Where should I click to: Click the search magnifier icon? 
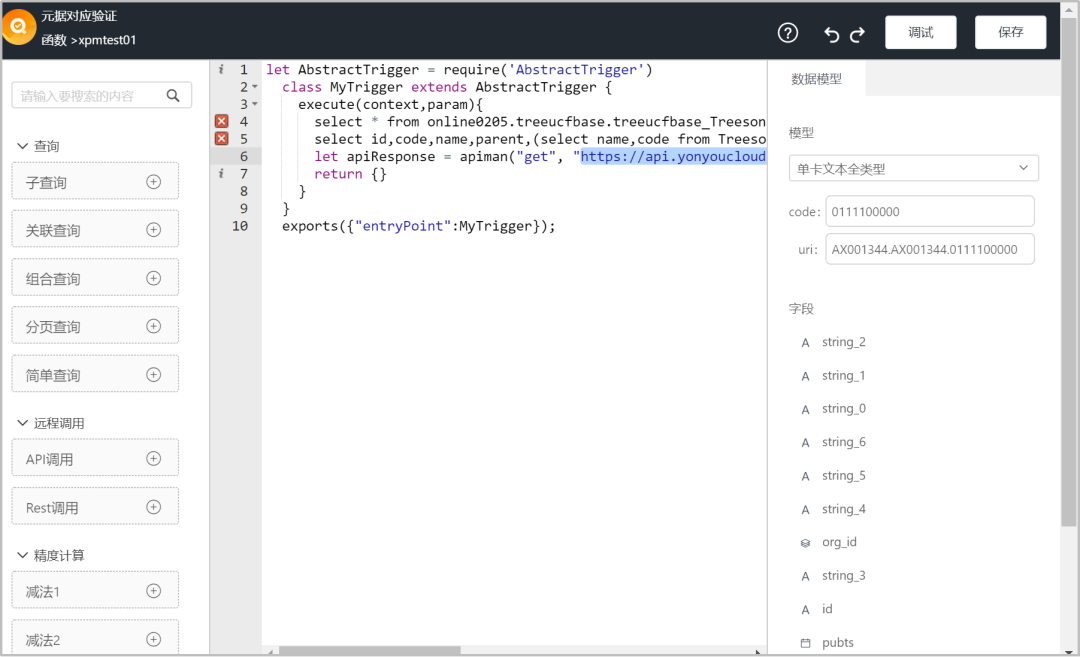click(173, 96)
